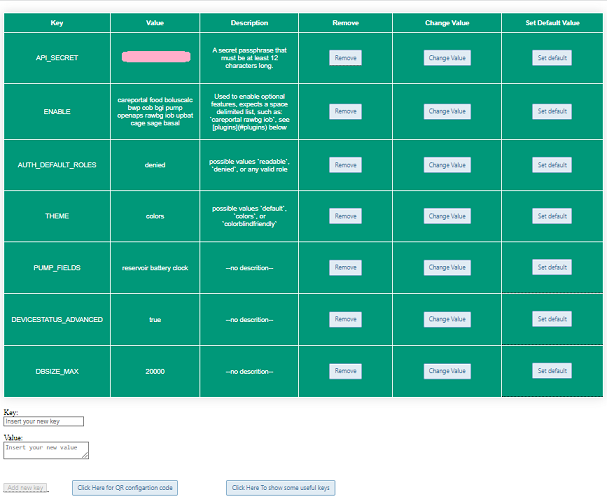Focus the new key input field
The image size is (607, 497).
click(44, 422)
